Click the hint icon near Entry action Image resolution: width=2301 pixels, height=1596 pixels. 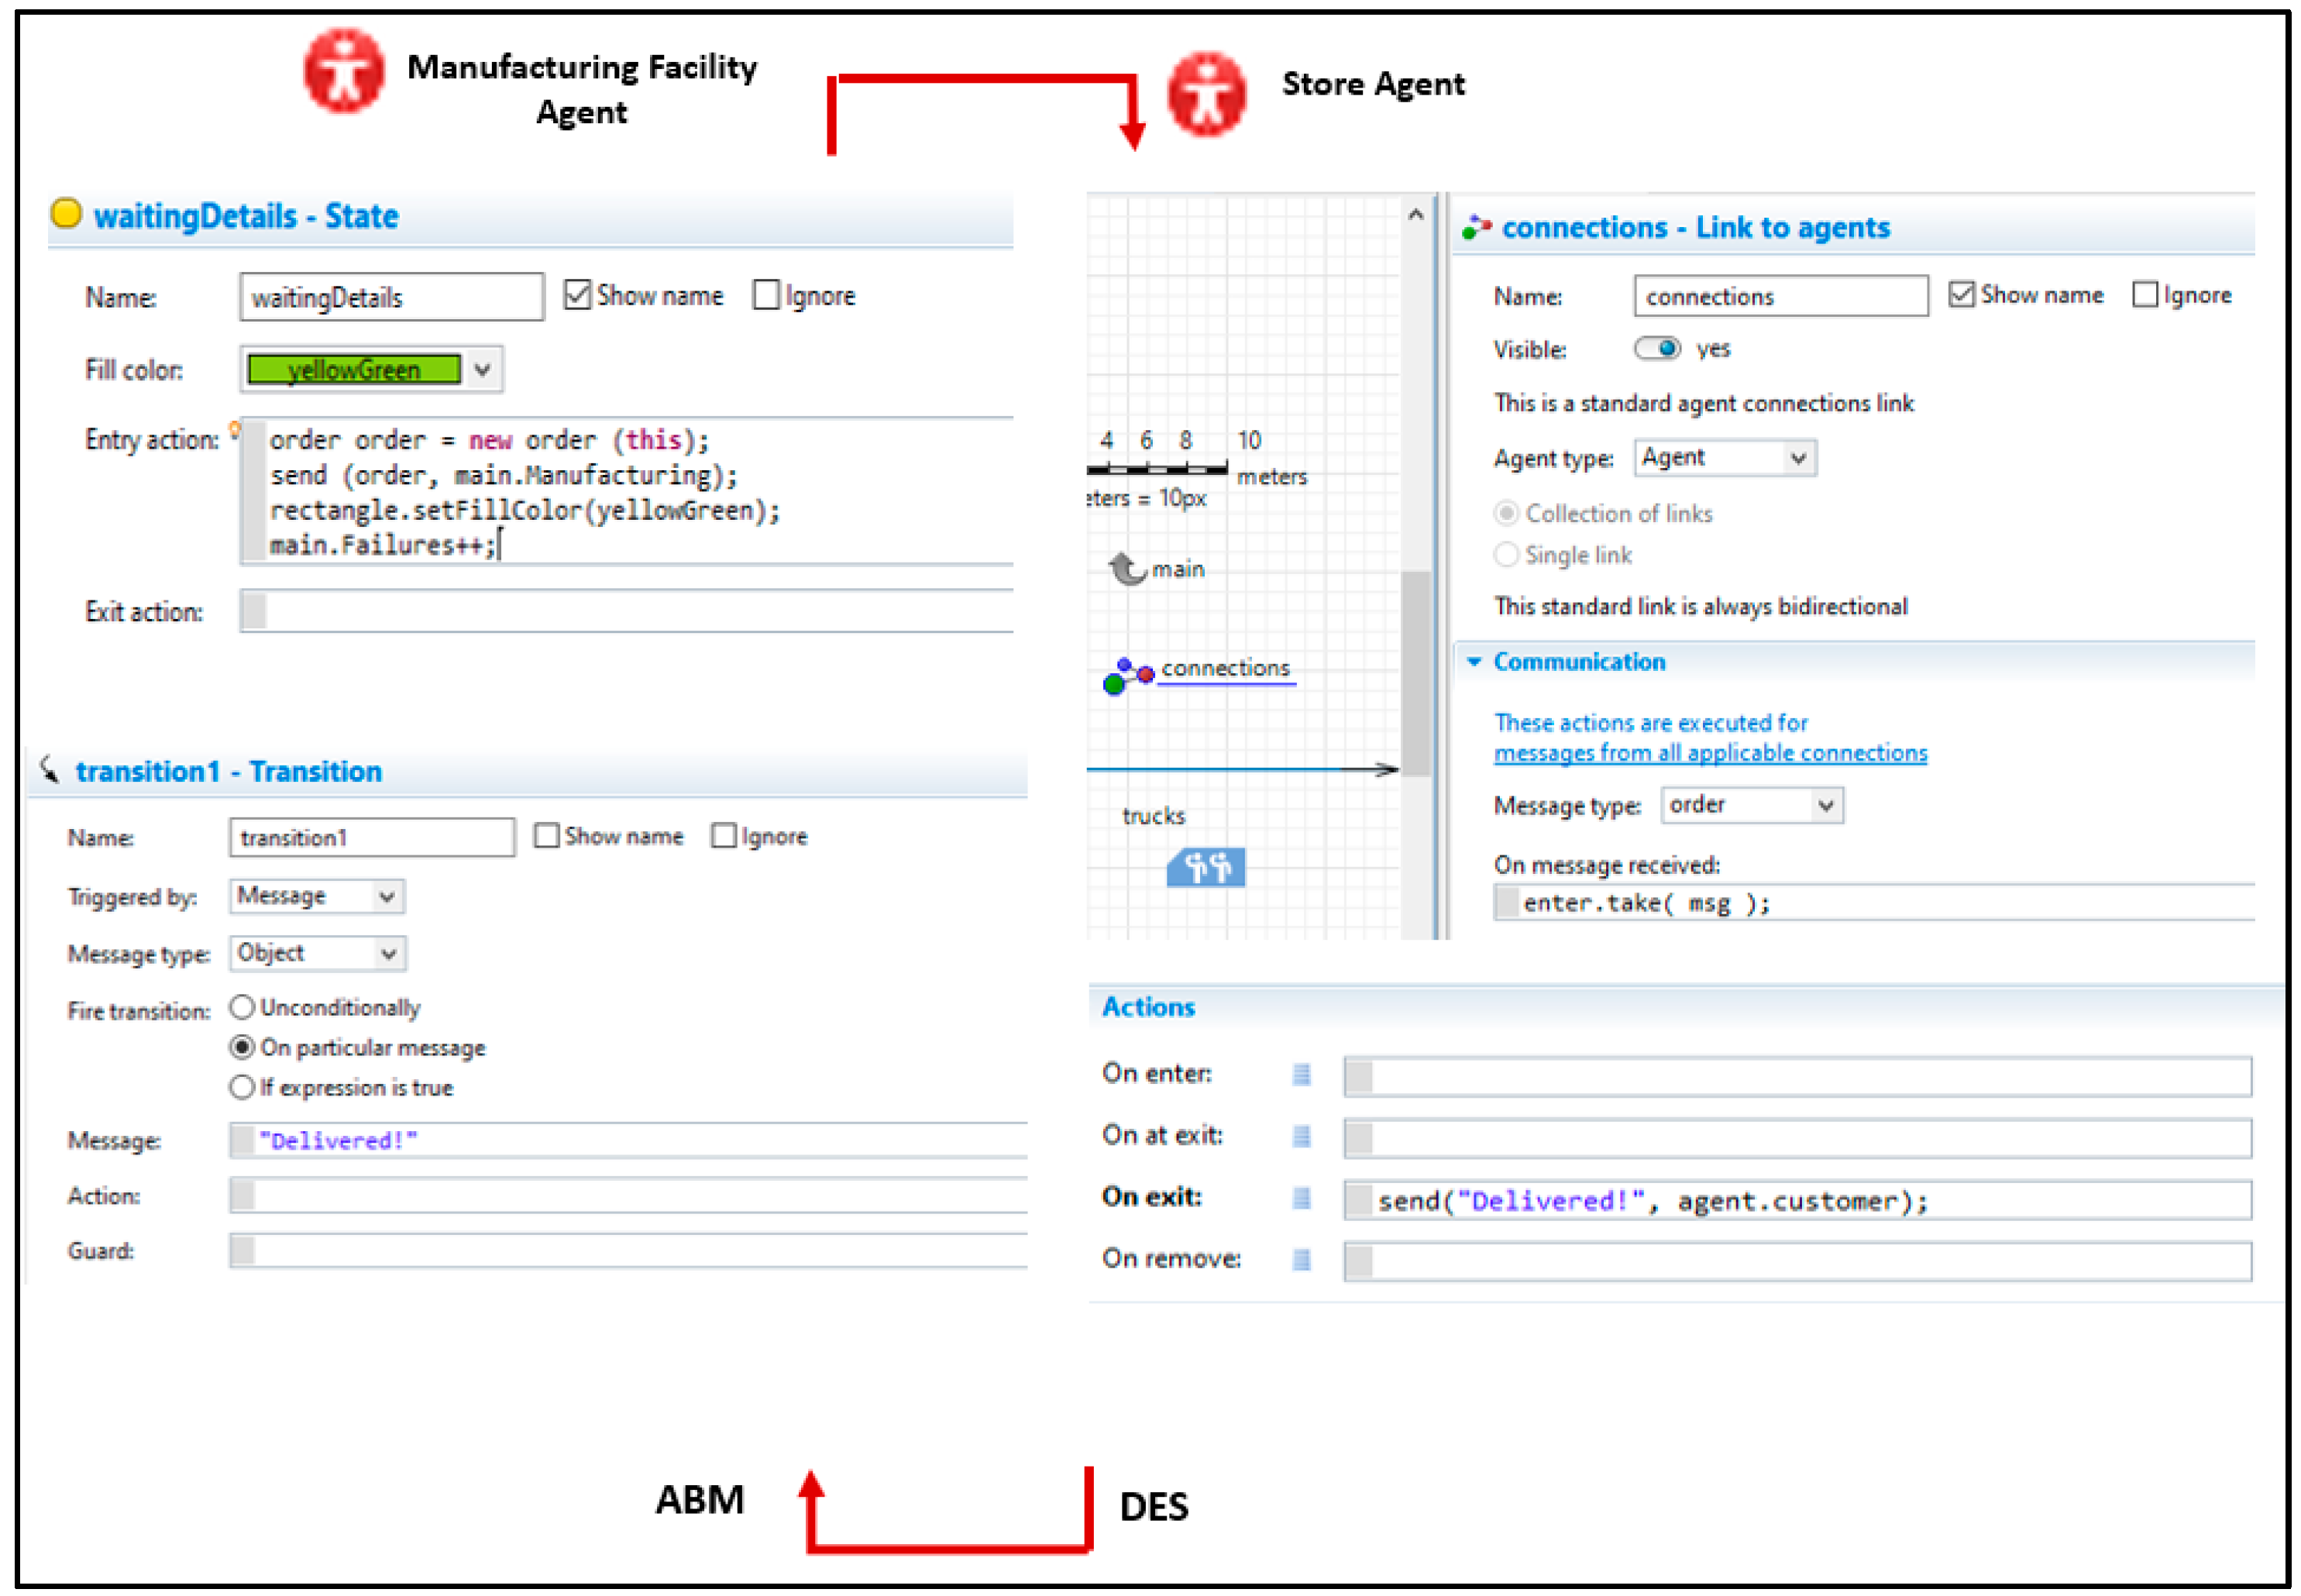point(234,429)
